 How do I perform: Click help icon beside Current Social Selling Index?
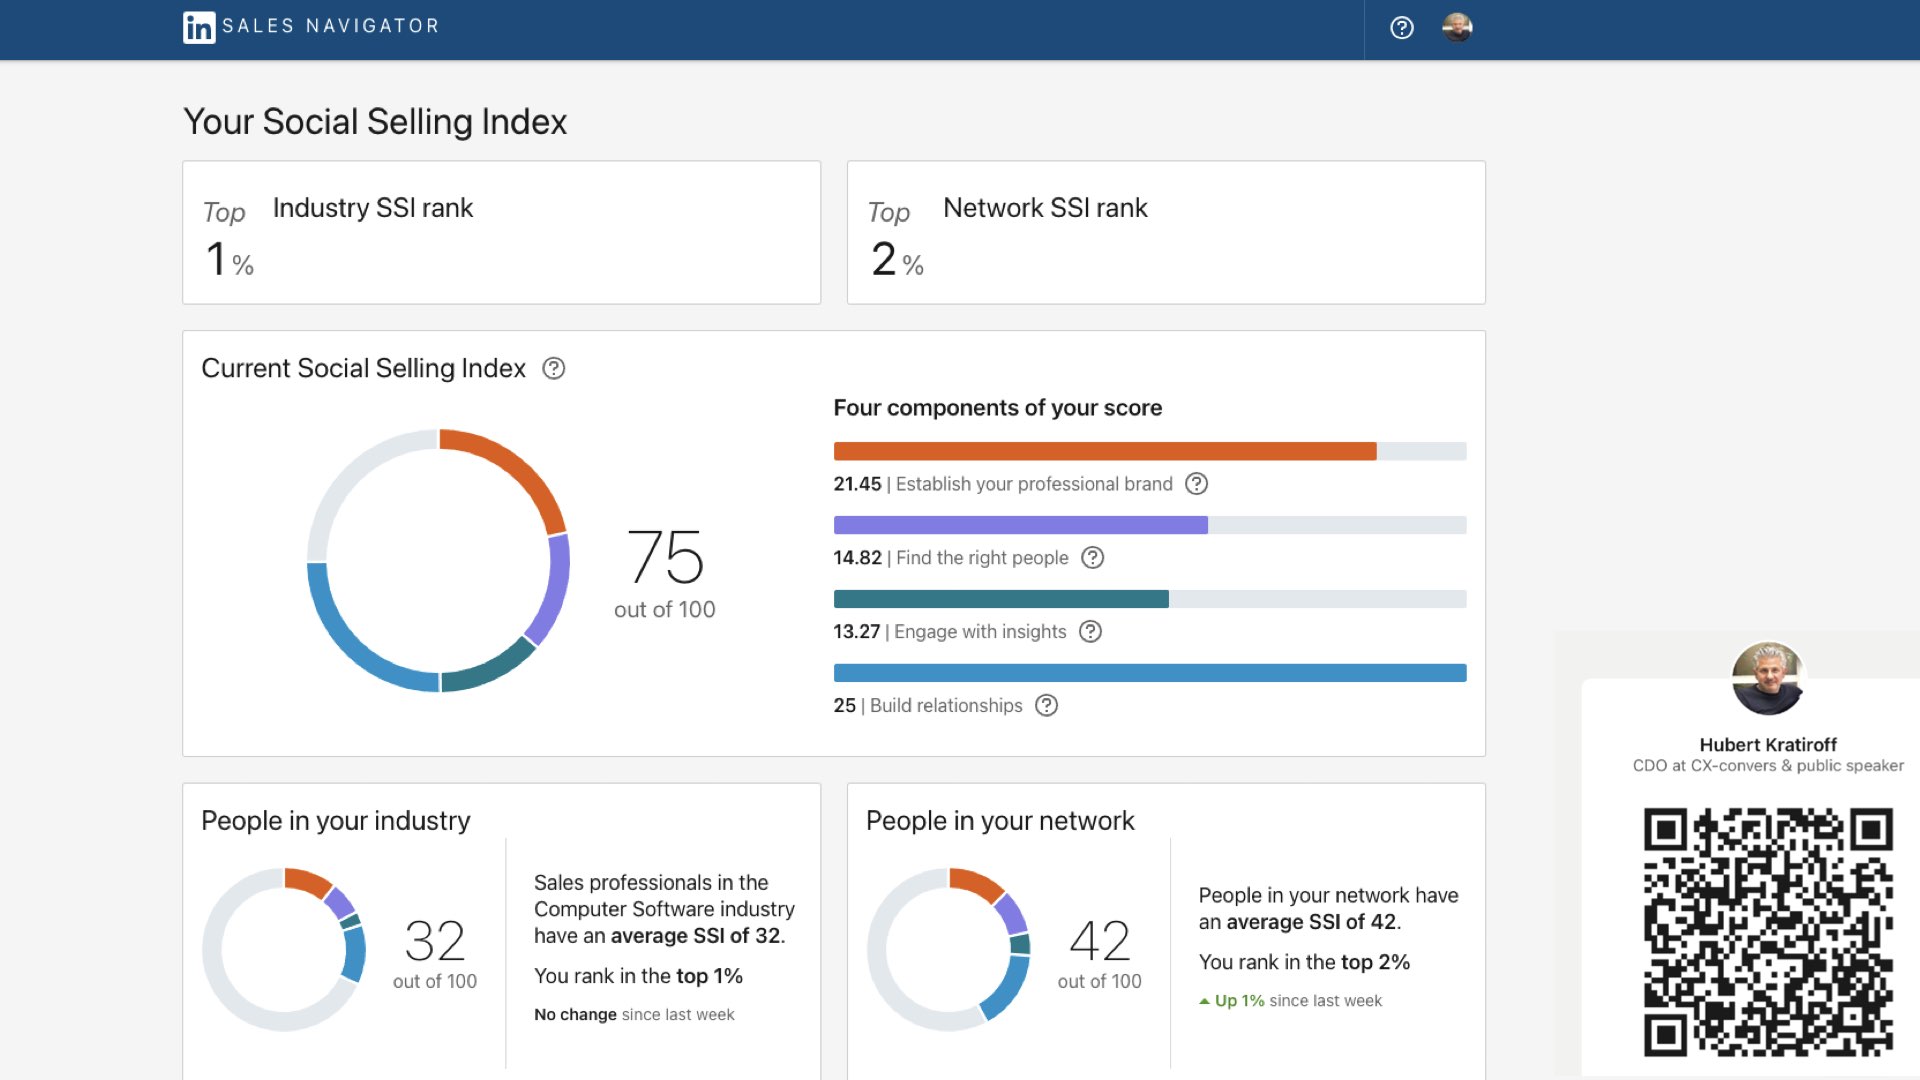coord(553,369)
